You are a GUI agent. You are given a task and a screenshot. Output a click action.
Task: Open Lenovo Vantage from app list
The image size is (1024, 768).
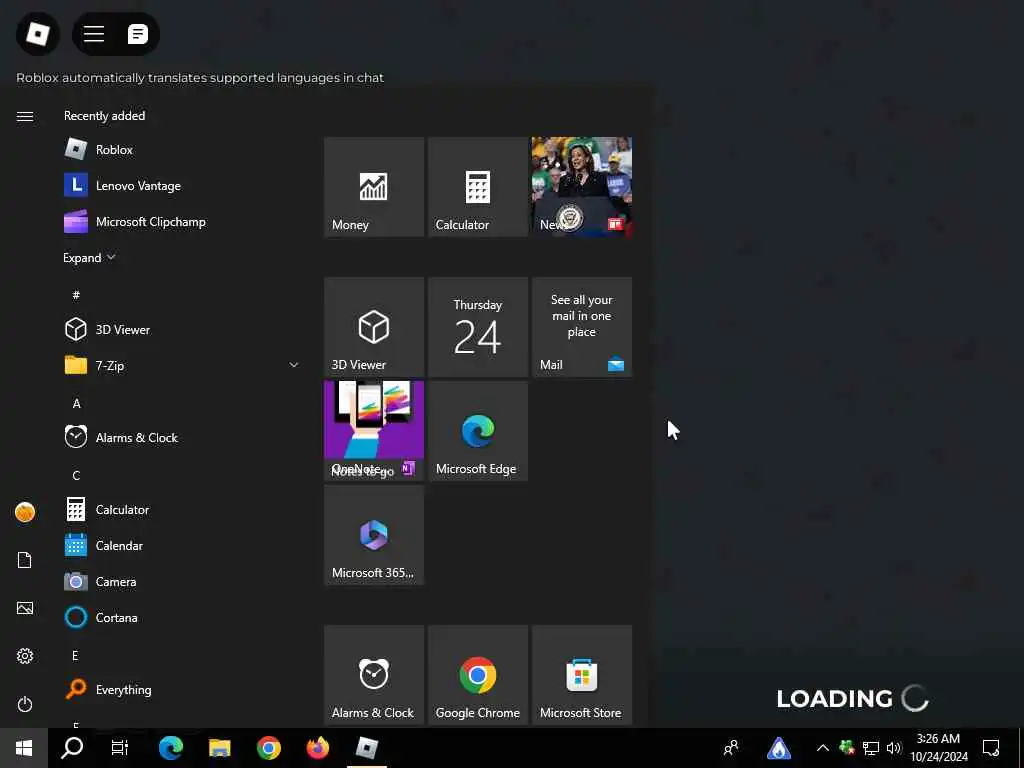182,185
